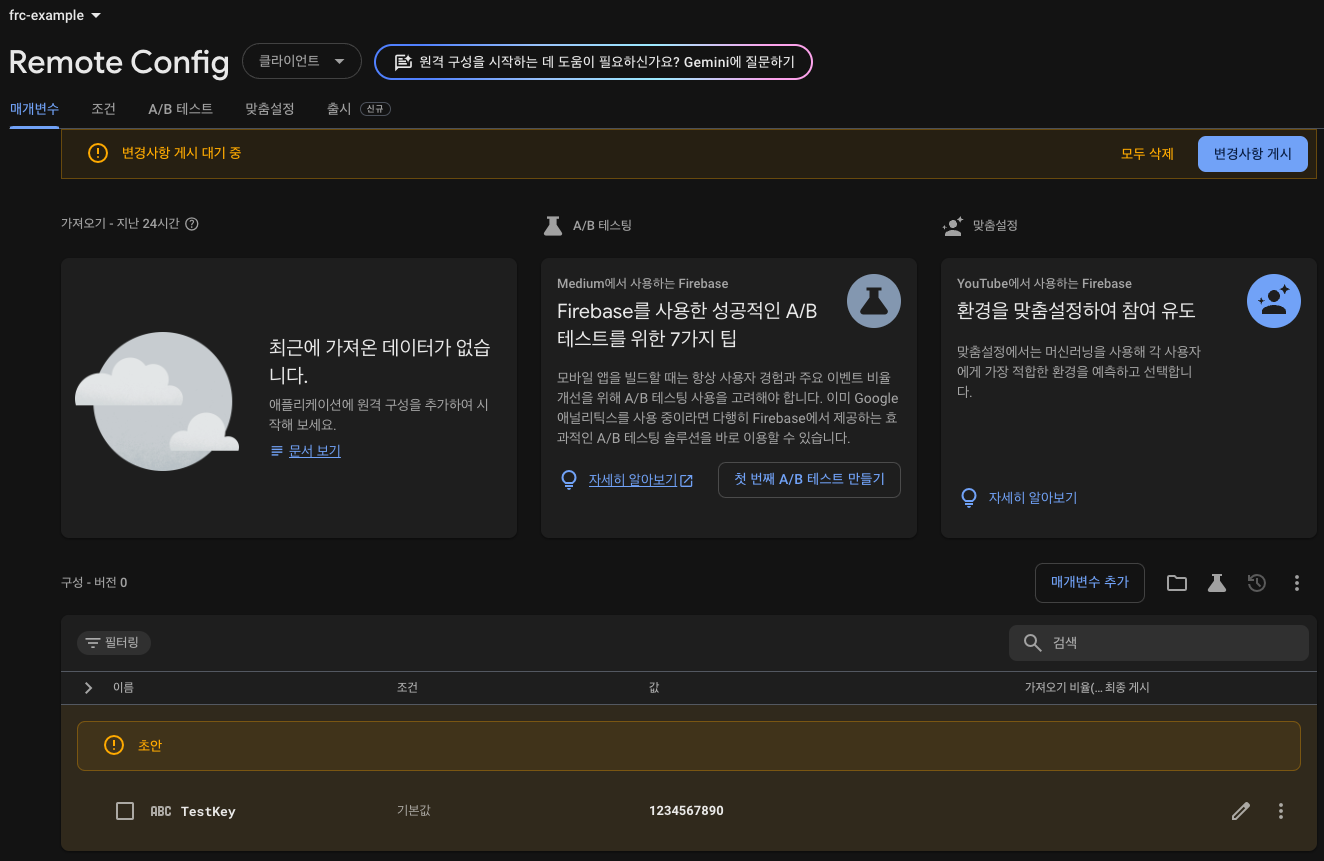This screenshot has width=1324, height=861.
Task: Expand all rows with header chevron
Action: (88, 688)
